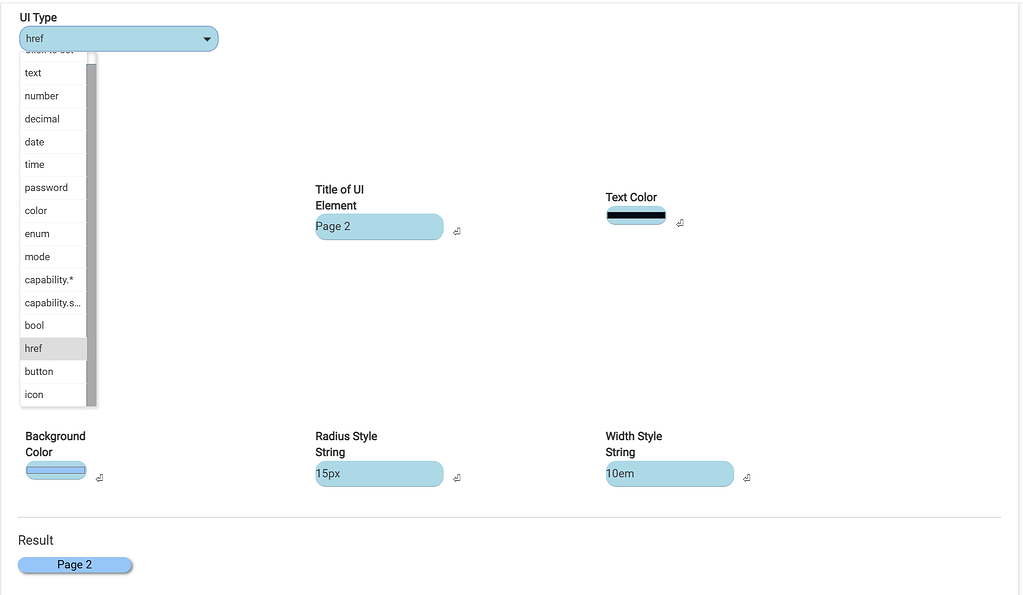Click the enter icon beside Title of UI Element
1023x595 pixels.
[457, 231]
